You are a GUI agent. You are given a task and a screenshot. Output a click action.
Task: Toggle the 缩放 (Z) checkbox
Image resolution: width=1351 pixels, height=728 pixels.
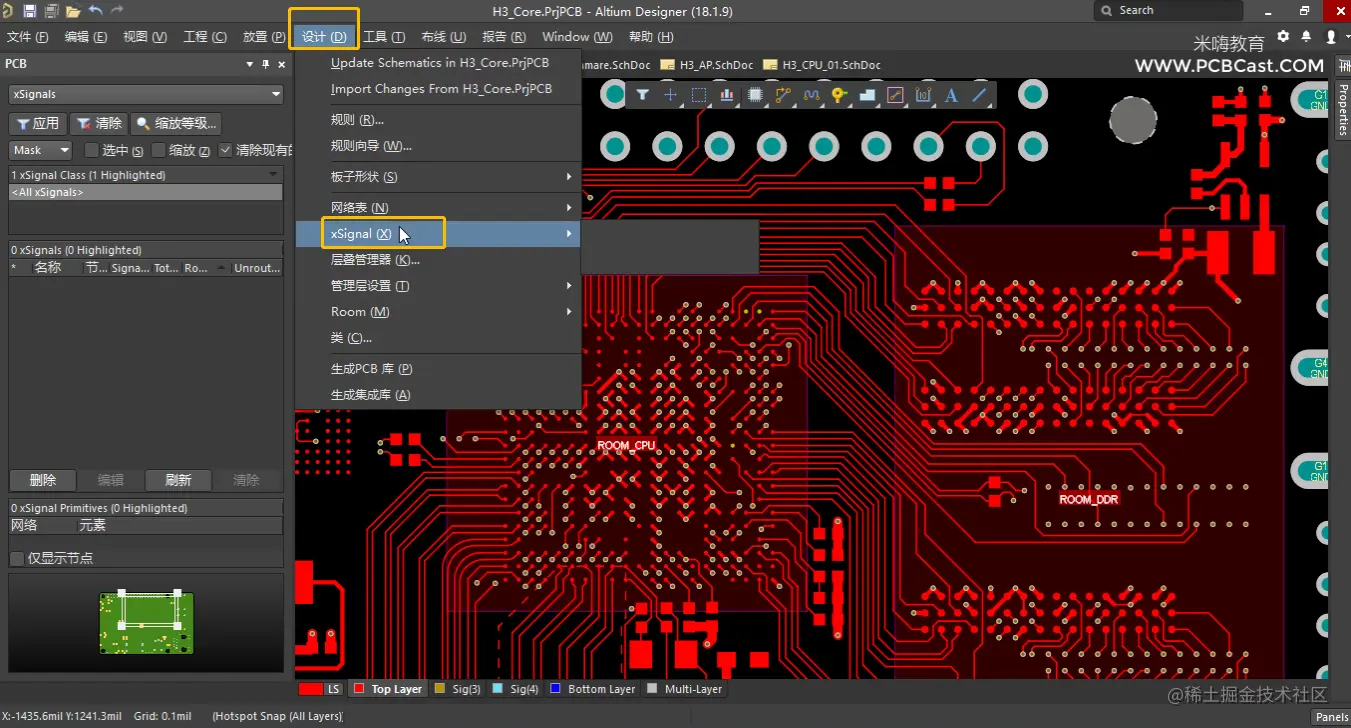click(x=158, y=150)
